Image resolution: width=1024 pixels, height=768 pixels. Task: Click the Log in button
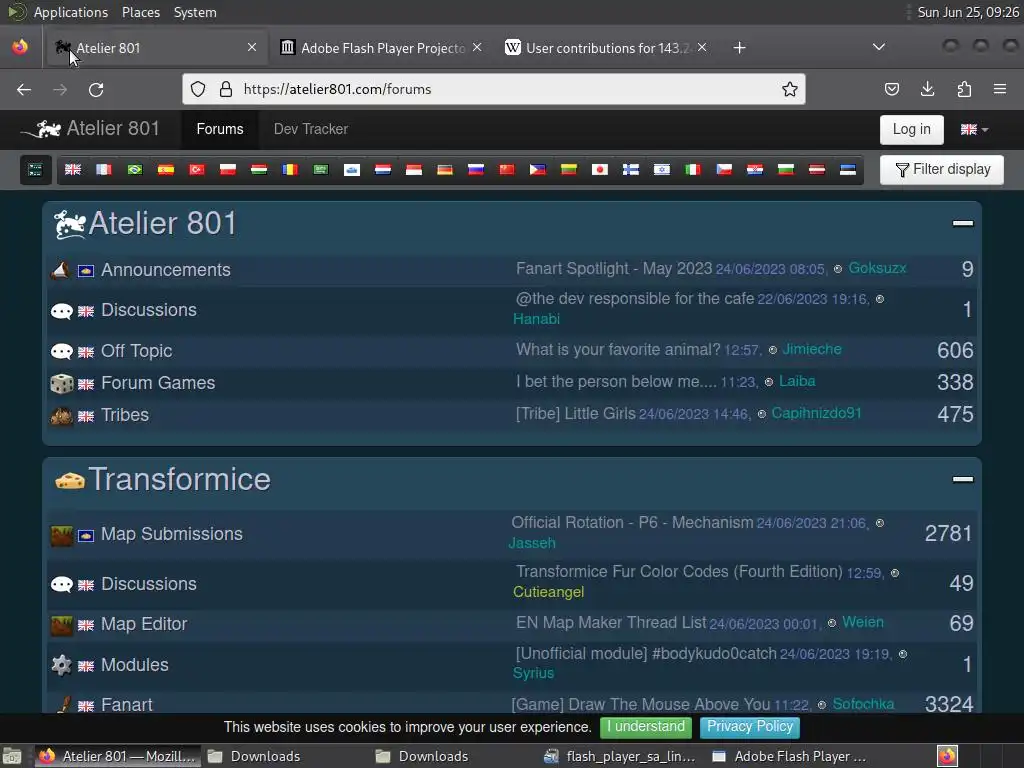(x=912, y=129)
